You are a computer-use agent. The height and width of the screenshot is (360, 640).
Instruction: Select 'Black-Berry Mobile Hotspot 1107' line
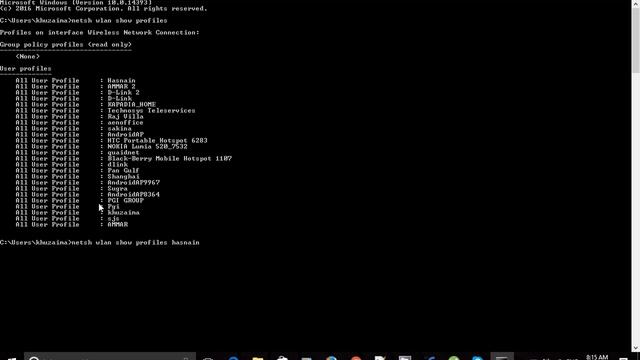pyautogui.click(x=169, y=158)
